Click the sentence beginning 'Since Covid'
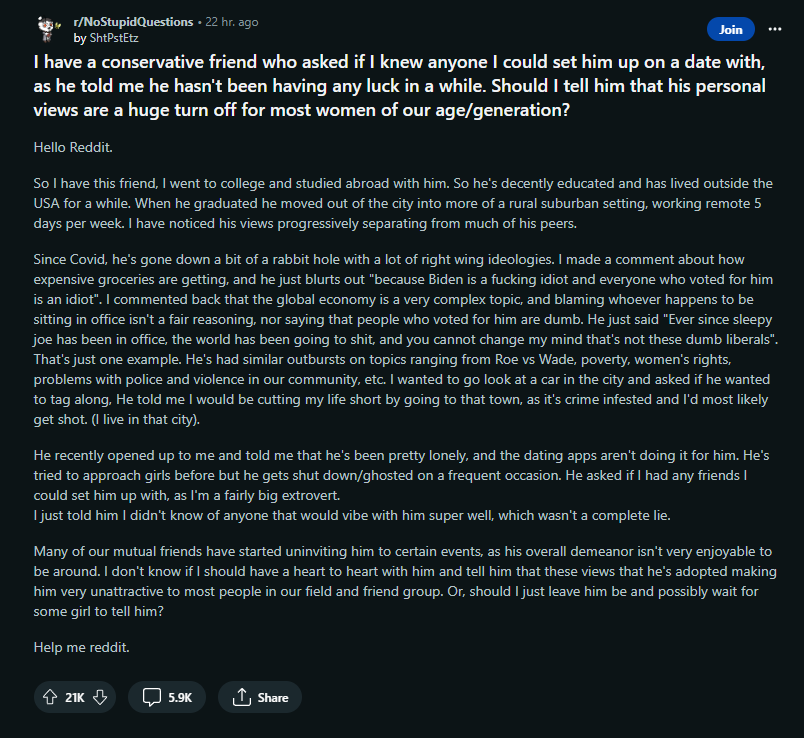The image size is (804, 738). [294, 259]
